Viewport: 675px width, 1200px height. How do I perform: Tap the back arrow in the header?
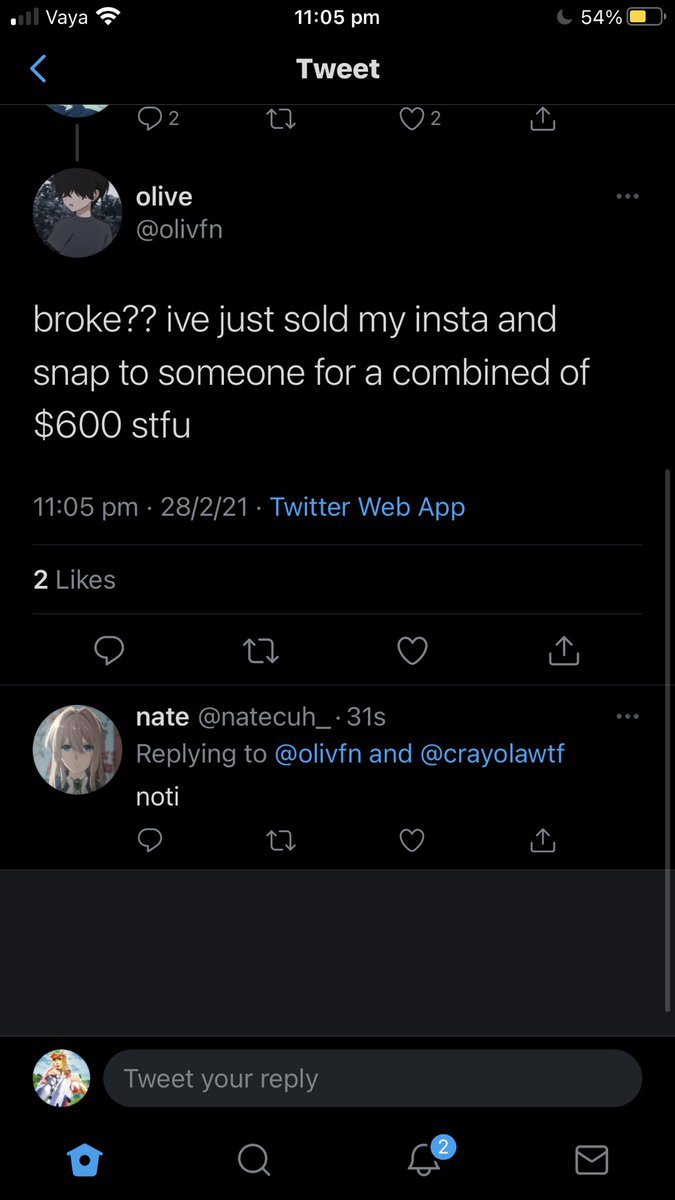tap(39, 69)
